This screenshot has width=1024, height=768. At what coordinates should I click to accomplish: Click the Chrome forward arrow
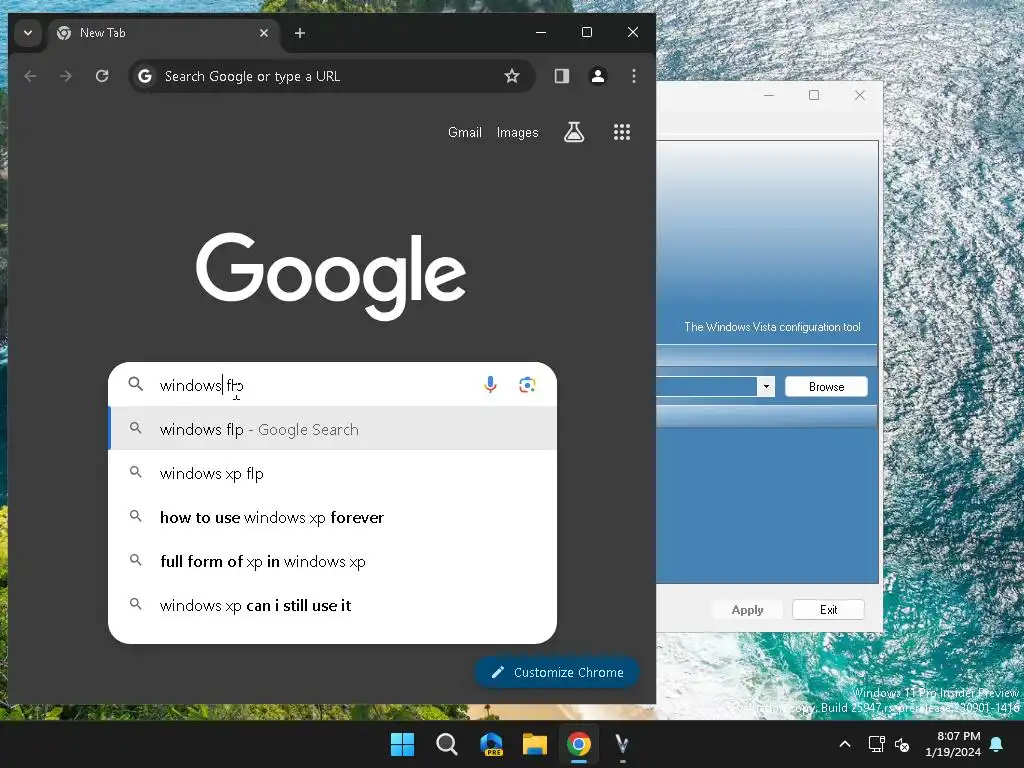coord(66,76)
